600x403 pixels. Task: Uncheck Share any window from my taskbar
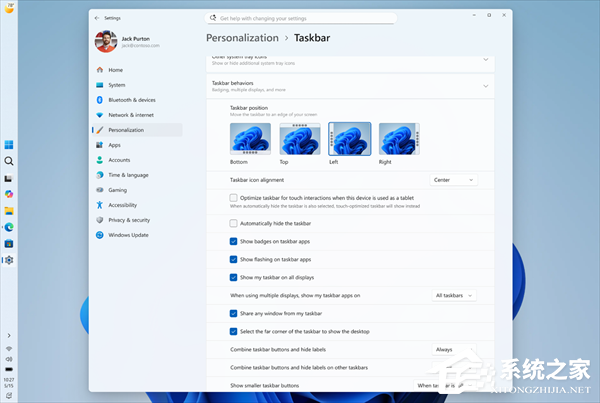tap(233, 313)
